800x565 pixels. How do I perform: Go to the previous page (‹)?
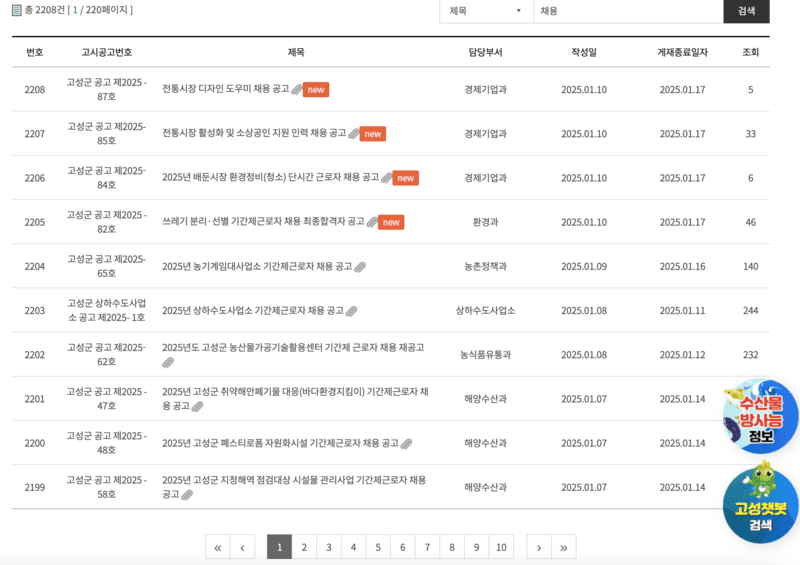(x=242, y=547)
